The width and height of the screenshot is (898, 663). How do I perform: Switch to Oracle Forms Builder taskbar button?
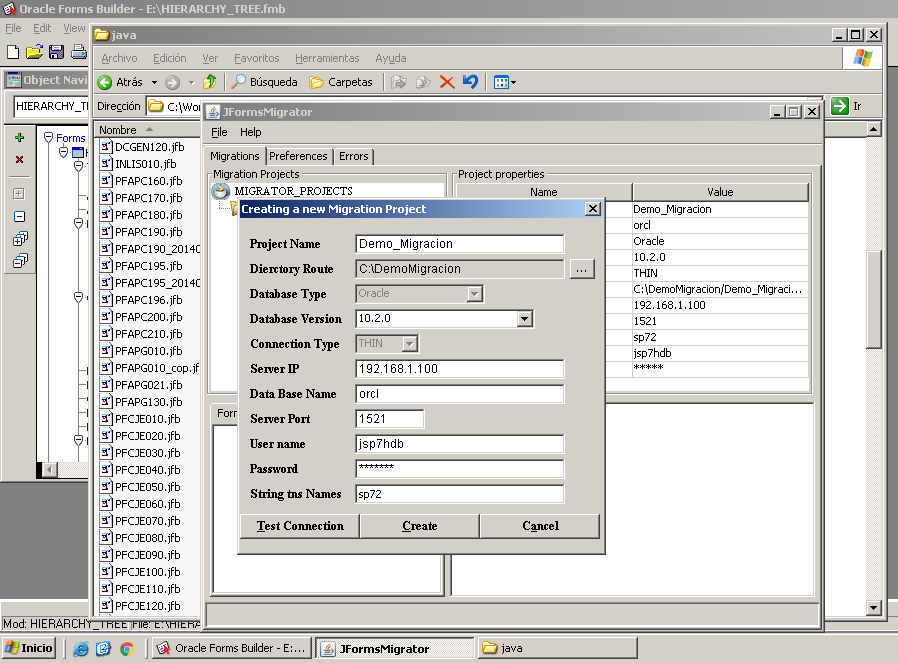233,648
